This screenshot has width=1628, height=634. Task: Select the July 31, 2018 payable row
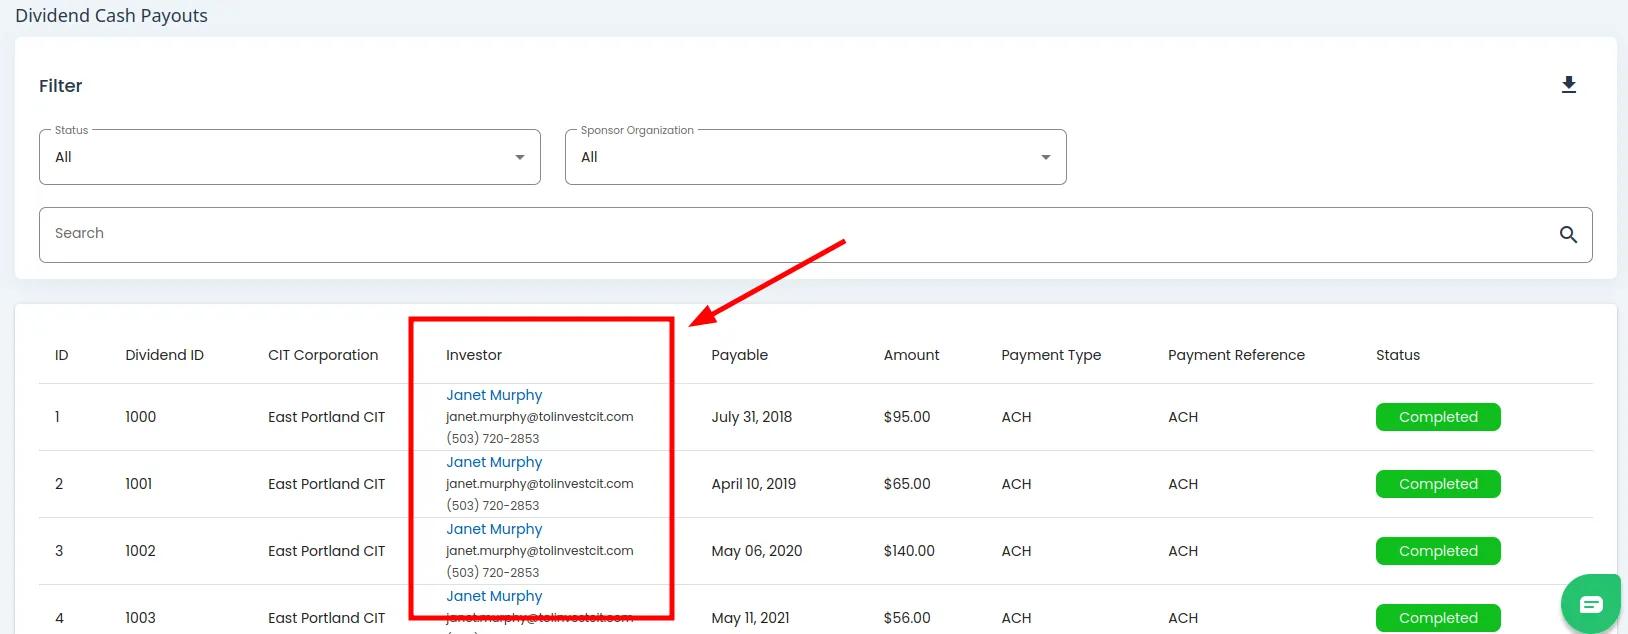751,417
